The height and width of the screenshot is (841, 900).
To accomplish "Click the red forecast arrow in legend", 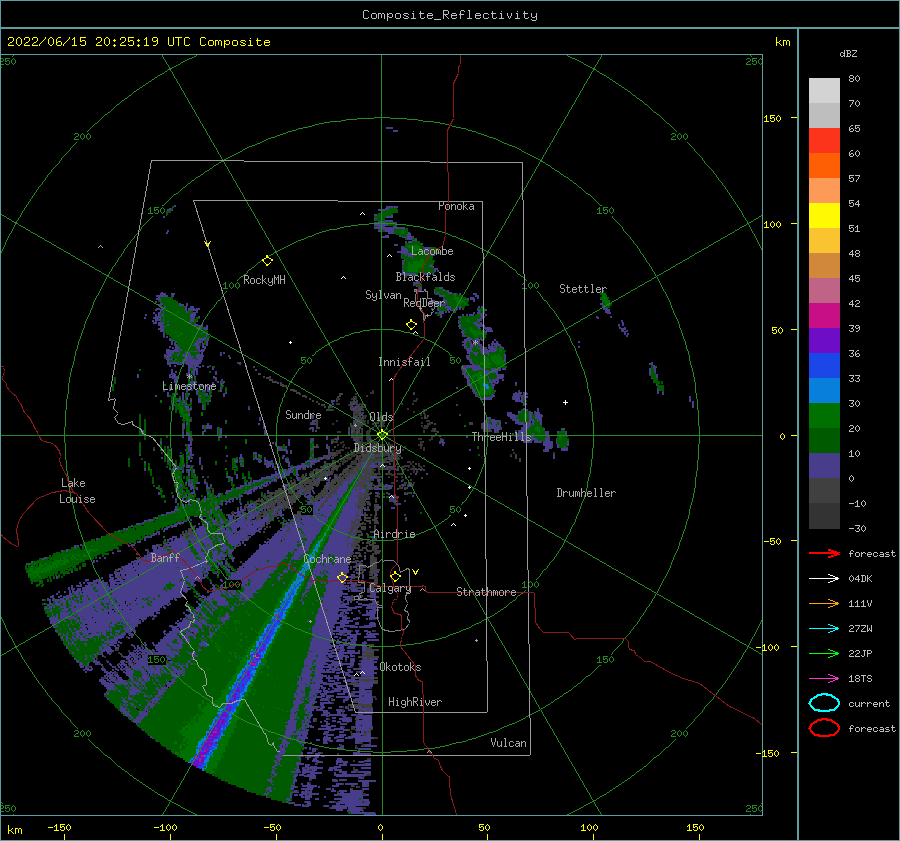I will click(x=824, y=553).
